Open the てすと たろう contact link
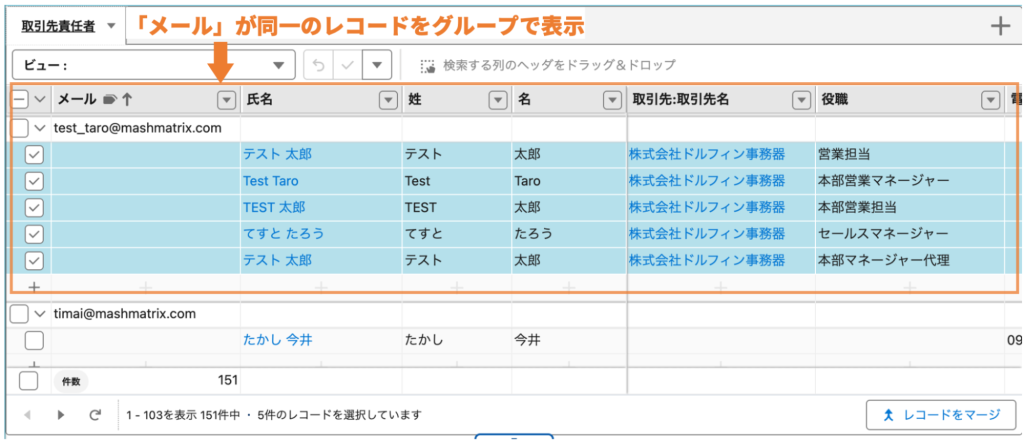Viewport: 1024px width, 440px height. tap(283, 234)
